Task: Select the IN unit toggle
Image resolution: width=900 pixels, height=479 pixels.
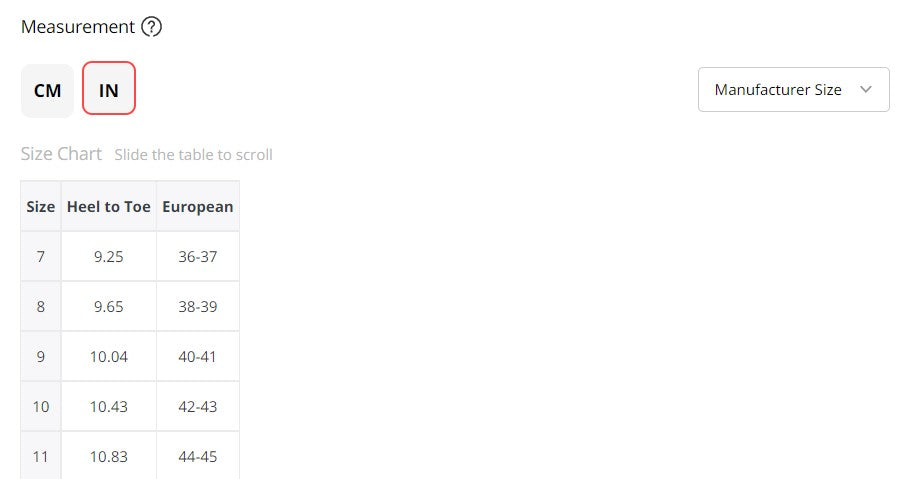Action: [109, 90]
